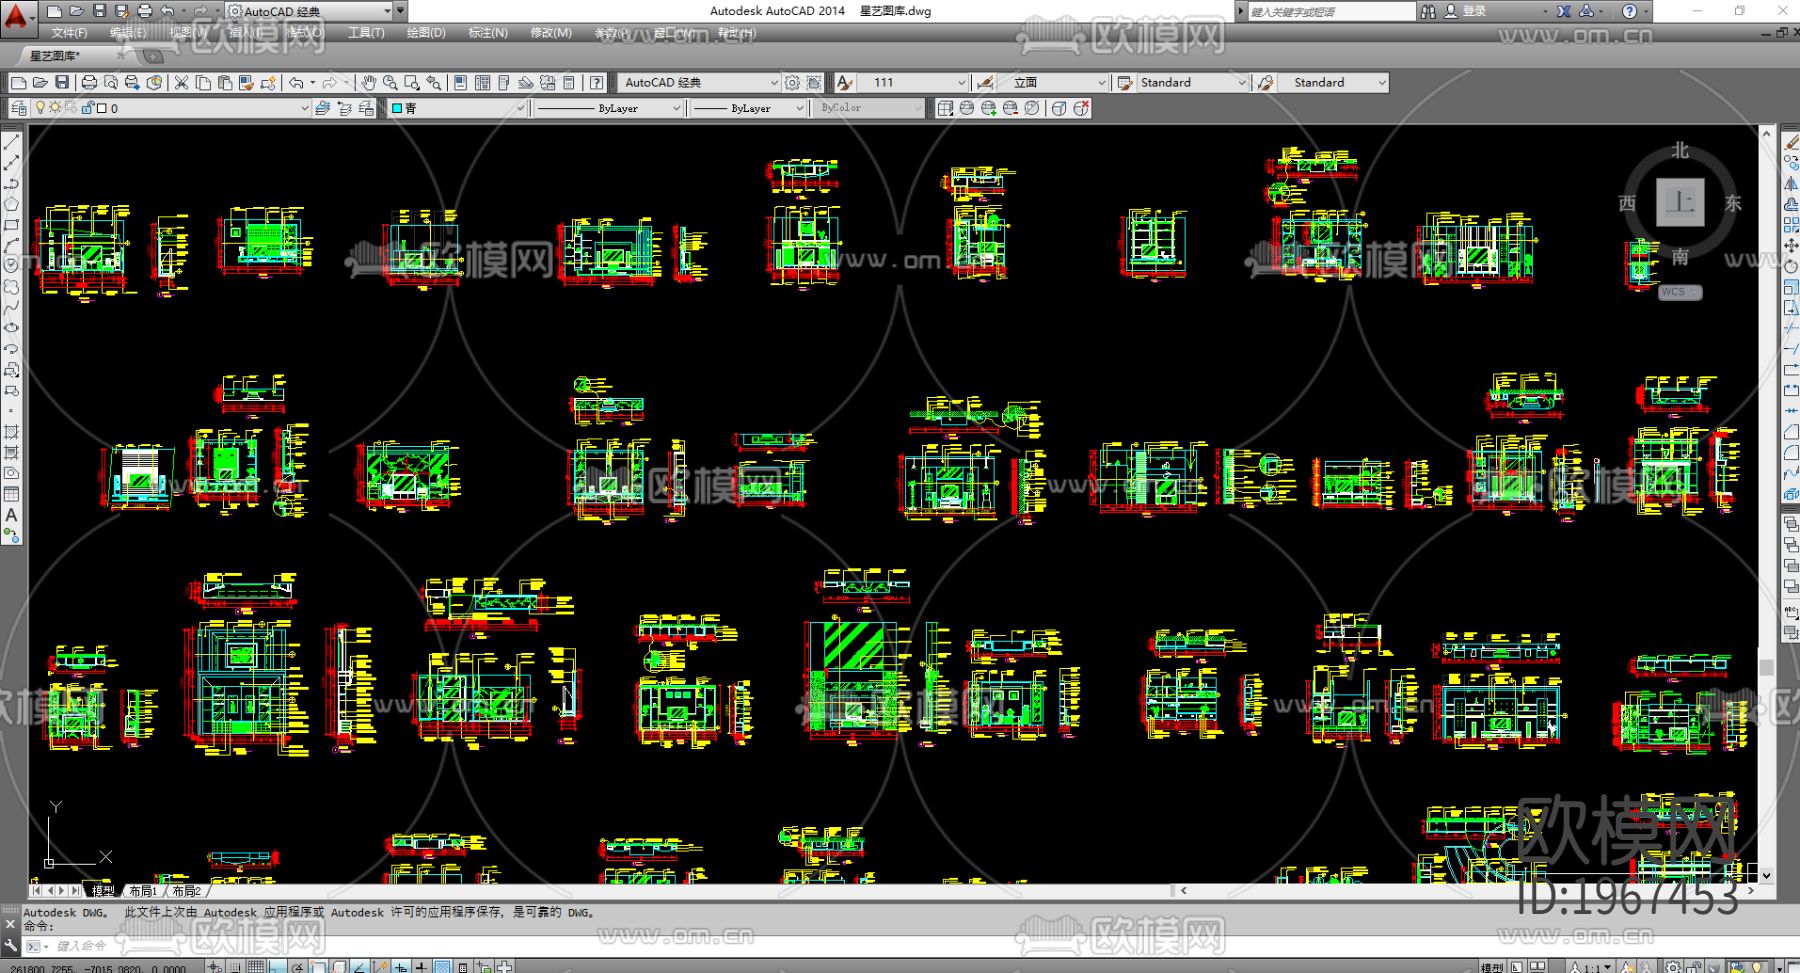Click the Text Style icon beside 111

845,82
